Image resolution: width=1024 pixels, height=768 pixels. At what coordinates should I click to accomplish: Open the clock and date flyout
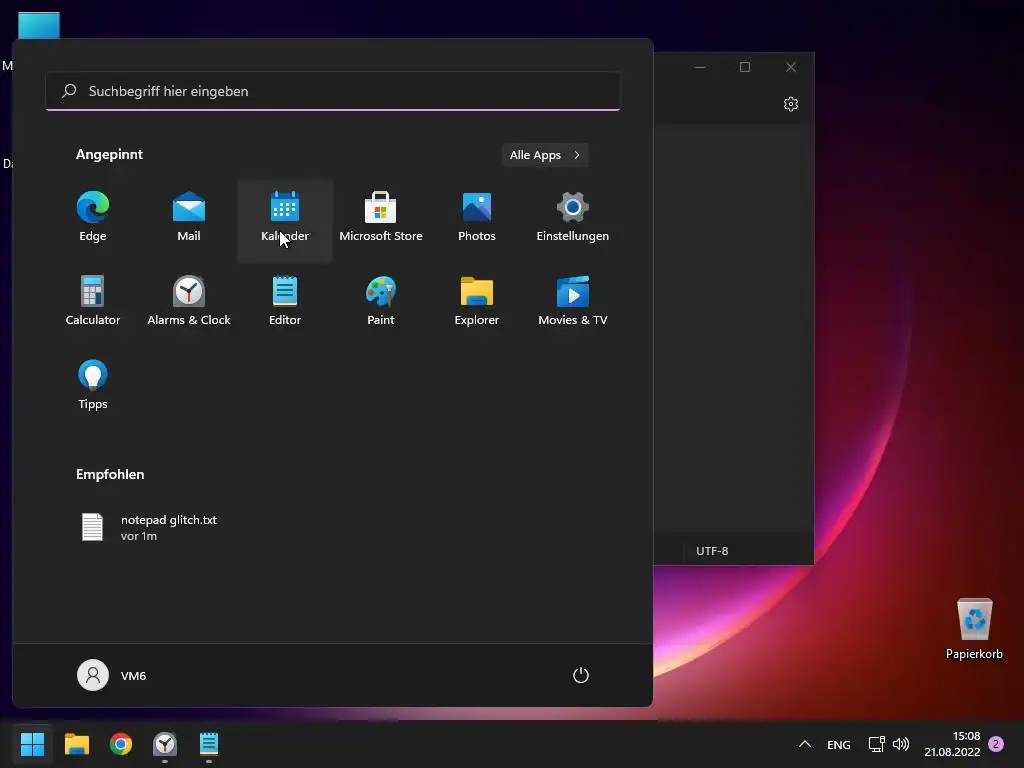[x=952, y=744]
